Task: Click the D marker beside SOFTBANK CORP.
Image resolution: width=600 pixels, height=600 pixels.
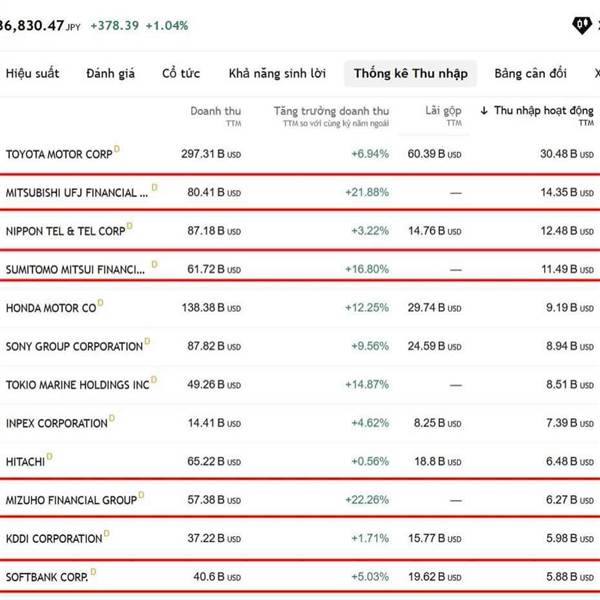Action: tap(93, 572)
